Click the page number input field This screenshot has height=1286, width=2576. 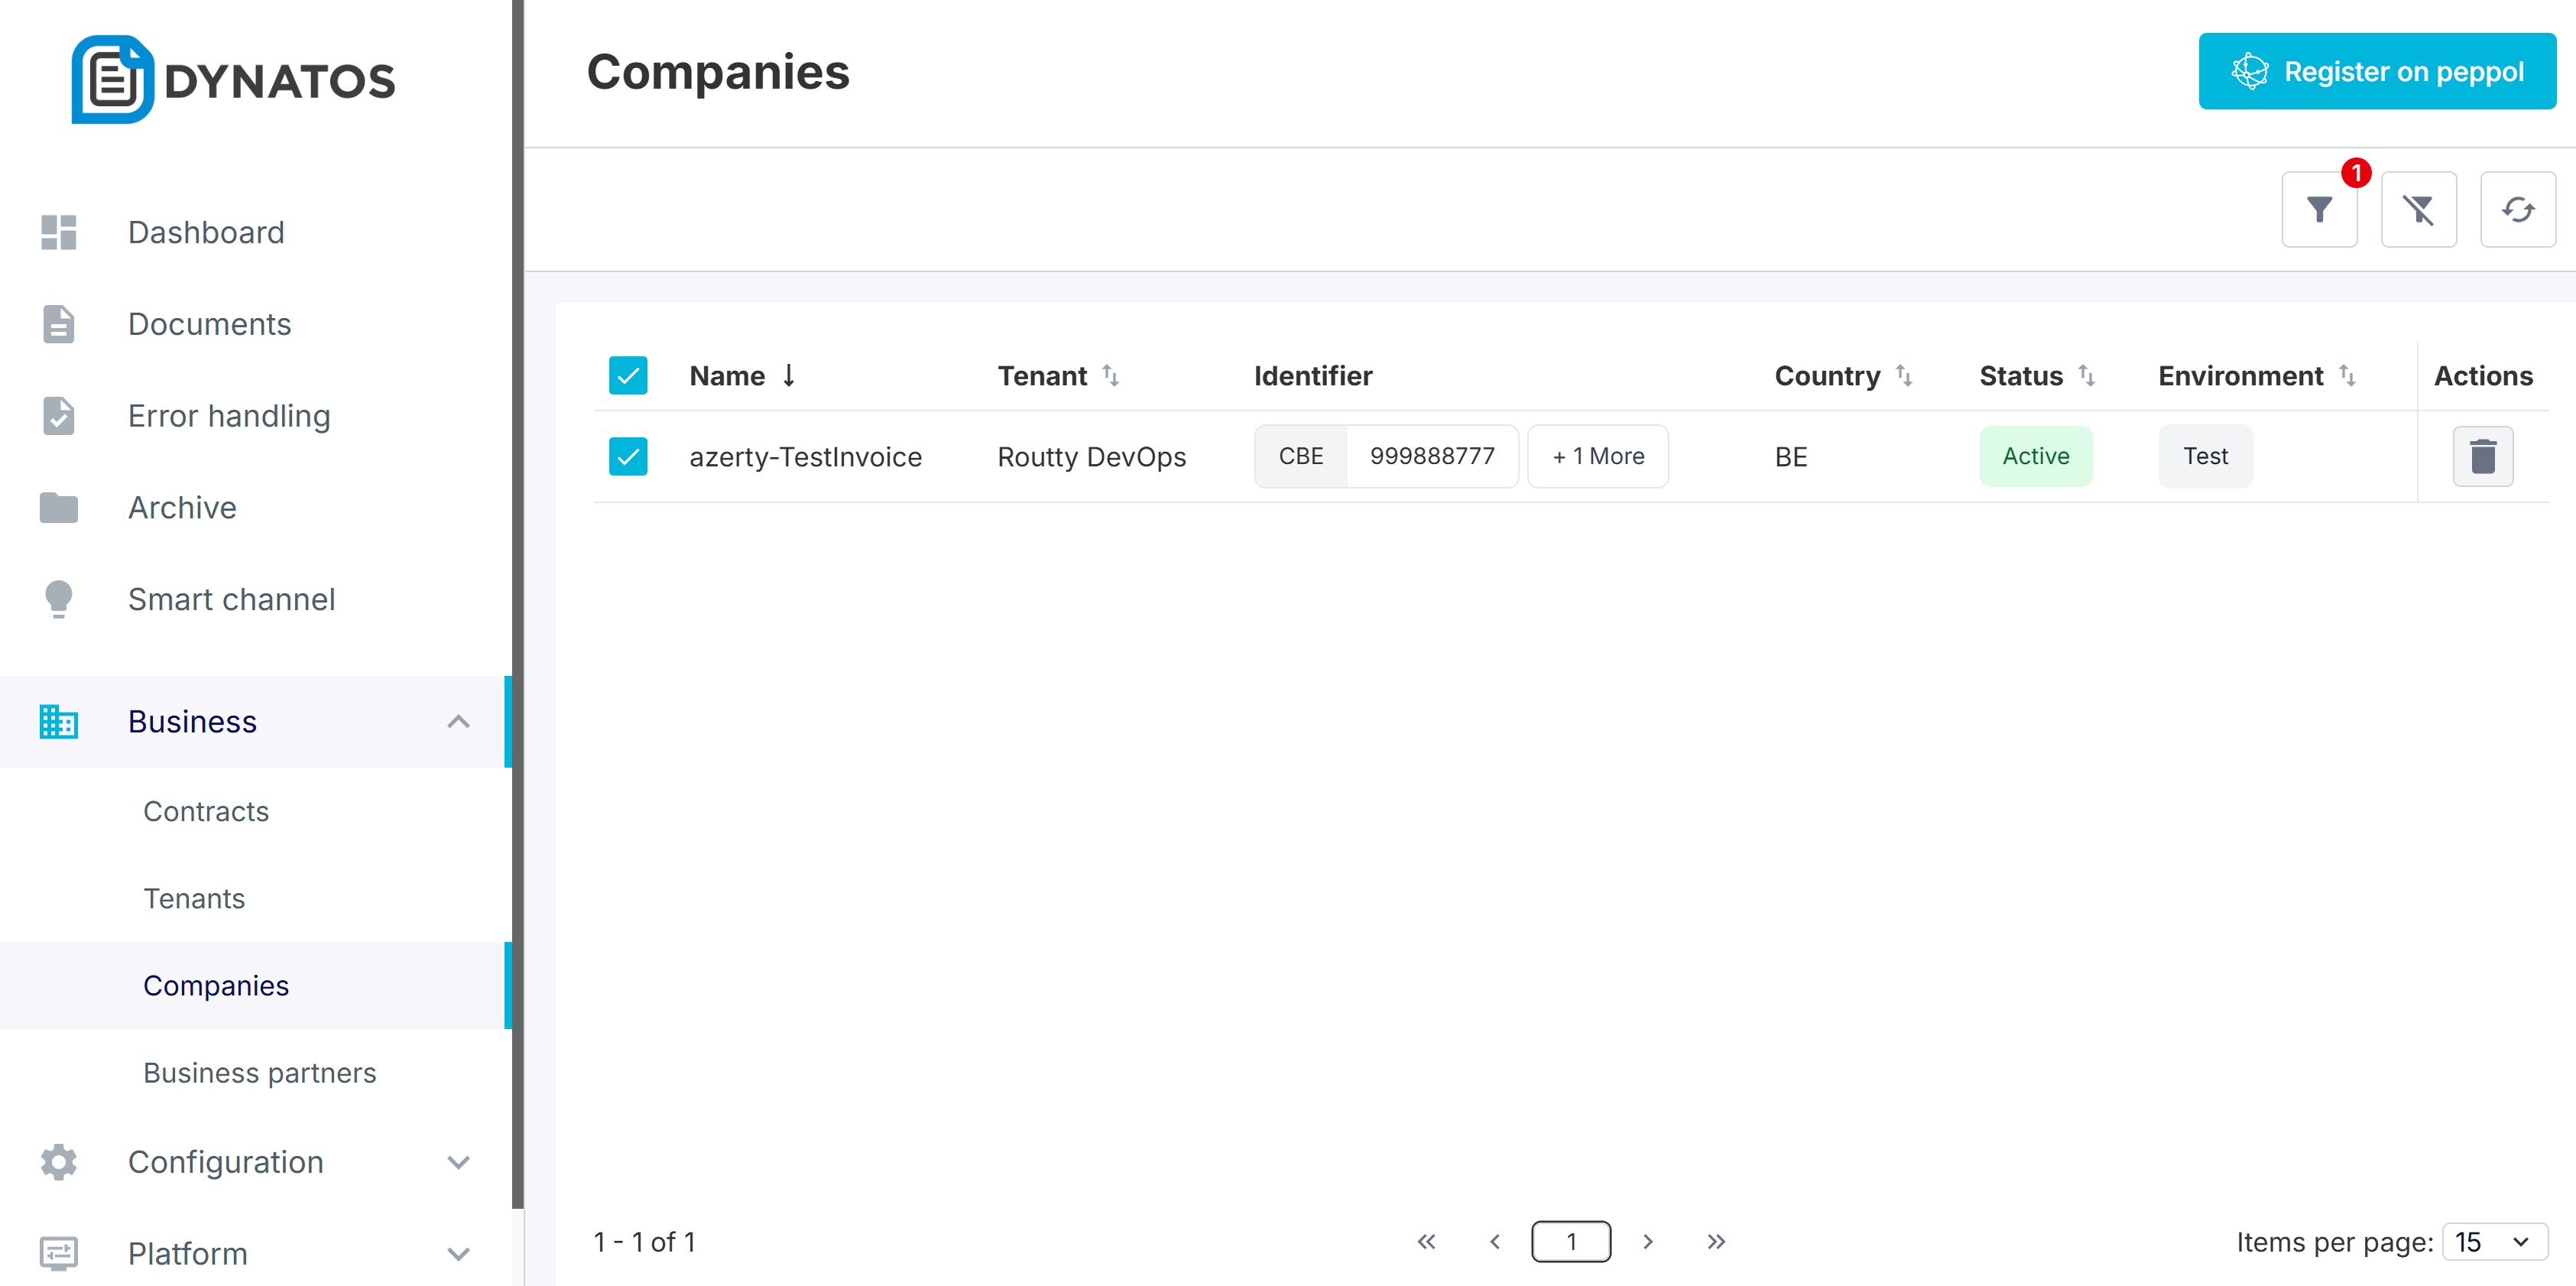pos(1570,1241)
